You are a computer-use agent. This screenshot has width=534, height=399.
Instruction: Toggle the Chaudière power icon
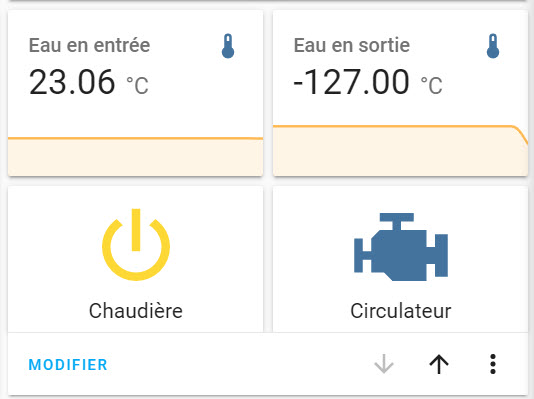click(136, 245)
